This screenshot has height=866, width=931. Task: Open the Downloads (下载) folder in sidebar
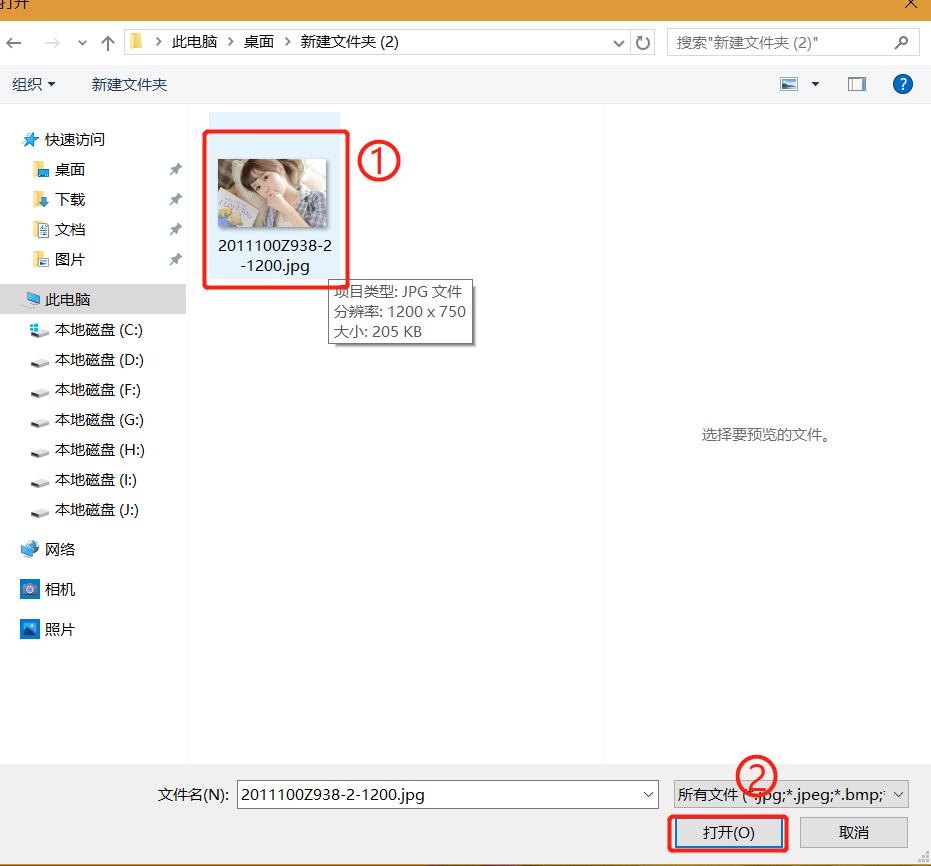click(x=70, y=199)
